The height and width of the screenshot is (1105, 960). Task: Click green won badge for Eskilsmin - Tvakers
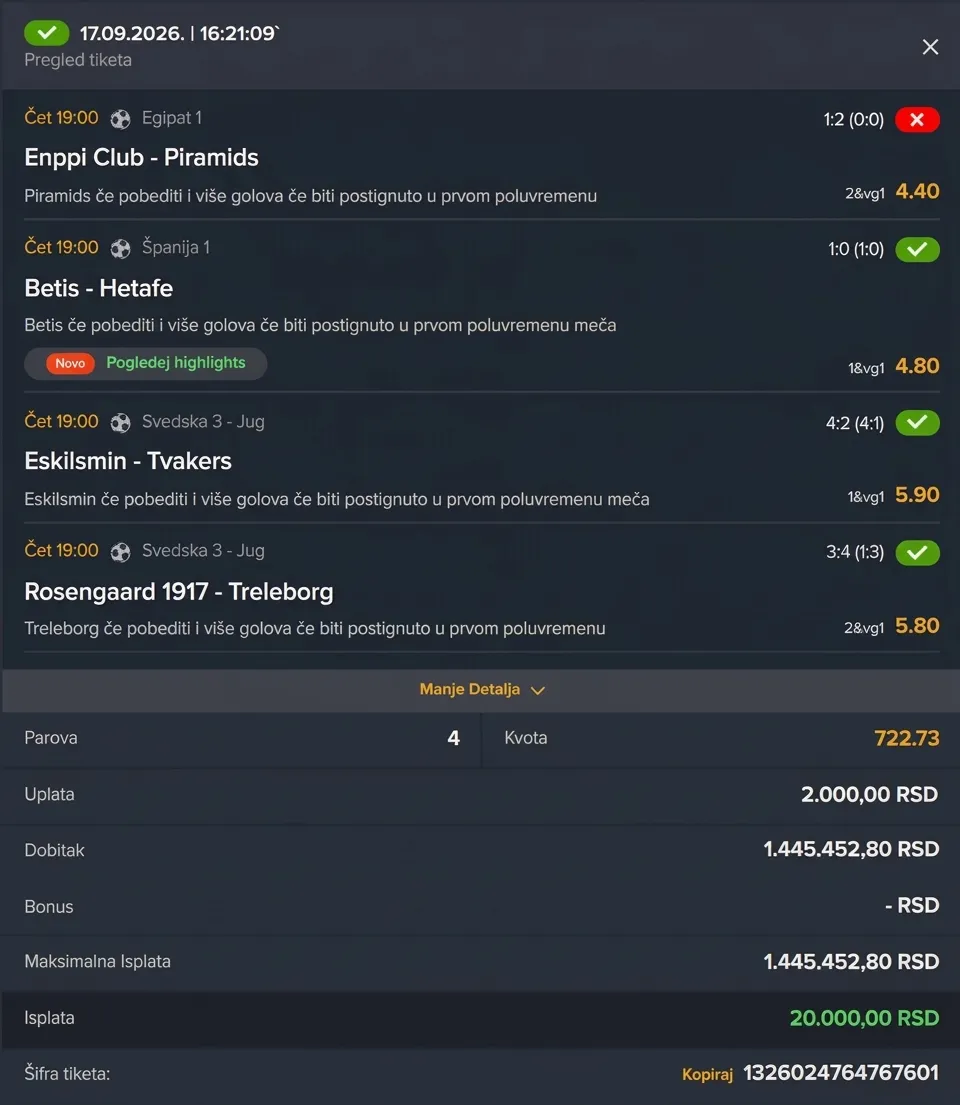[917, 423]
